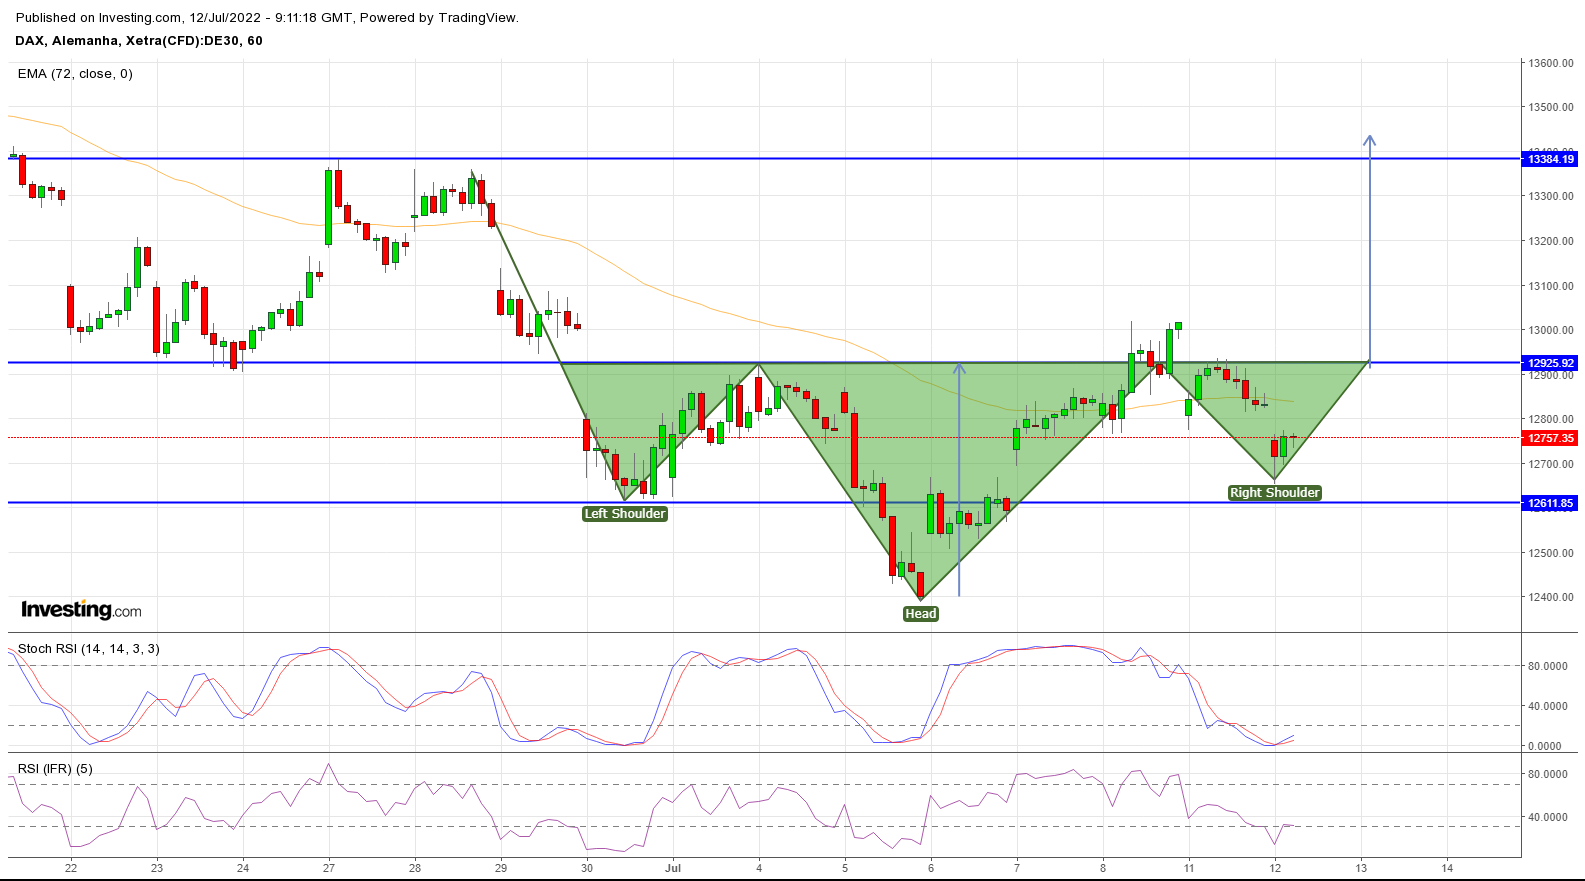Click date 6 on the time axis
Screen dimensions: 1585x881
click(x=931, y=868)
